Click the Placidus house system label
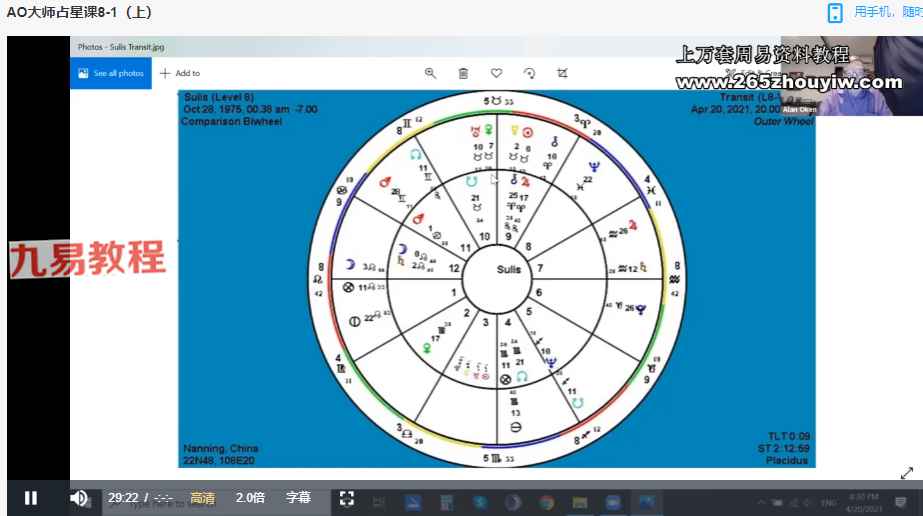 pos(787,460)
